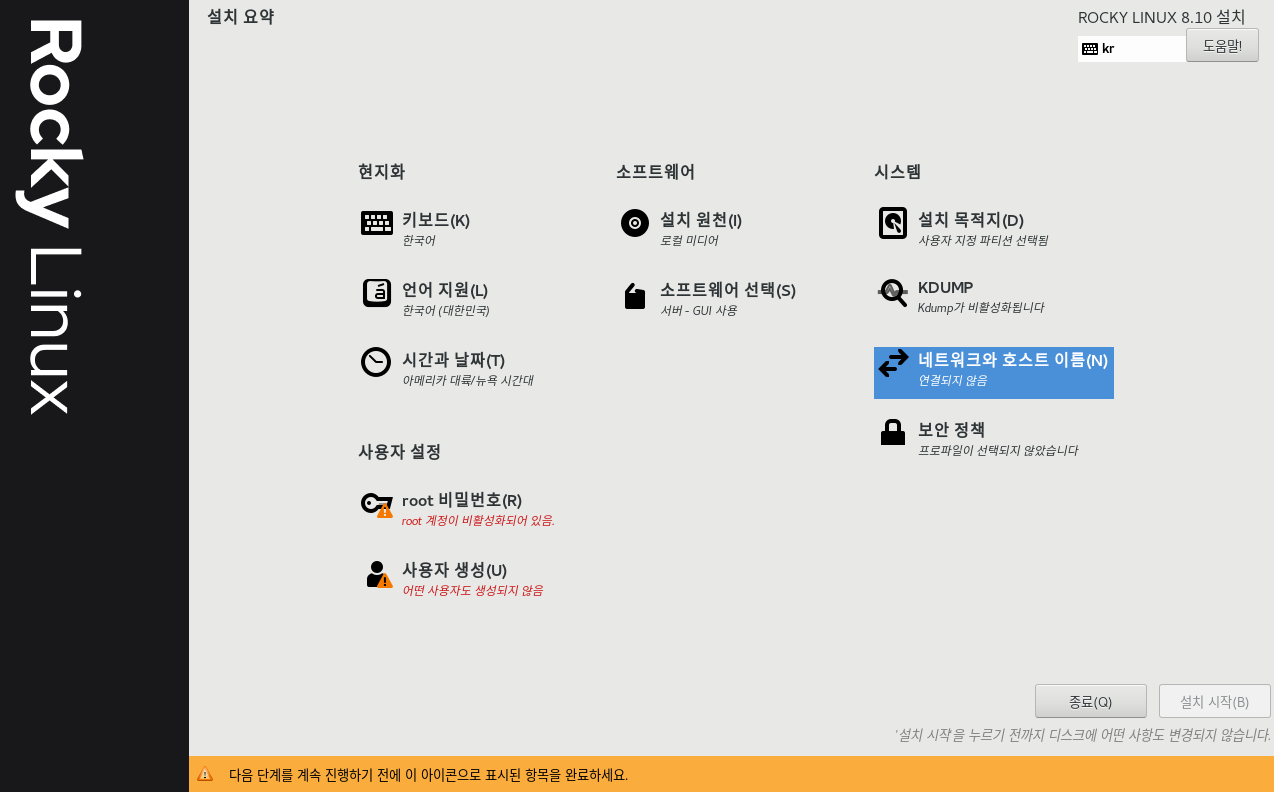Click the 시스템 section heading
This screenshot has width=1274, height=792.
click(x=897, y=171)
